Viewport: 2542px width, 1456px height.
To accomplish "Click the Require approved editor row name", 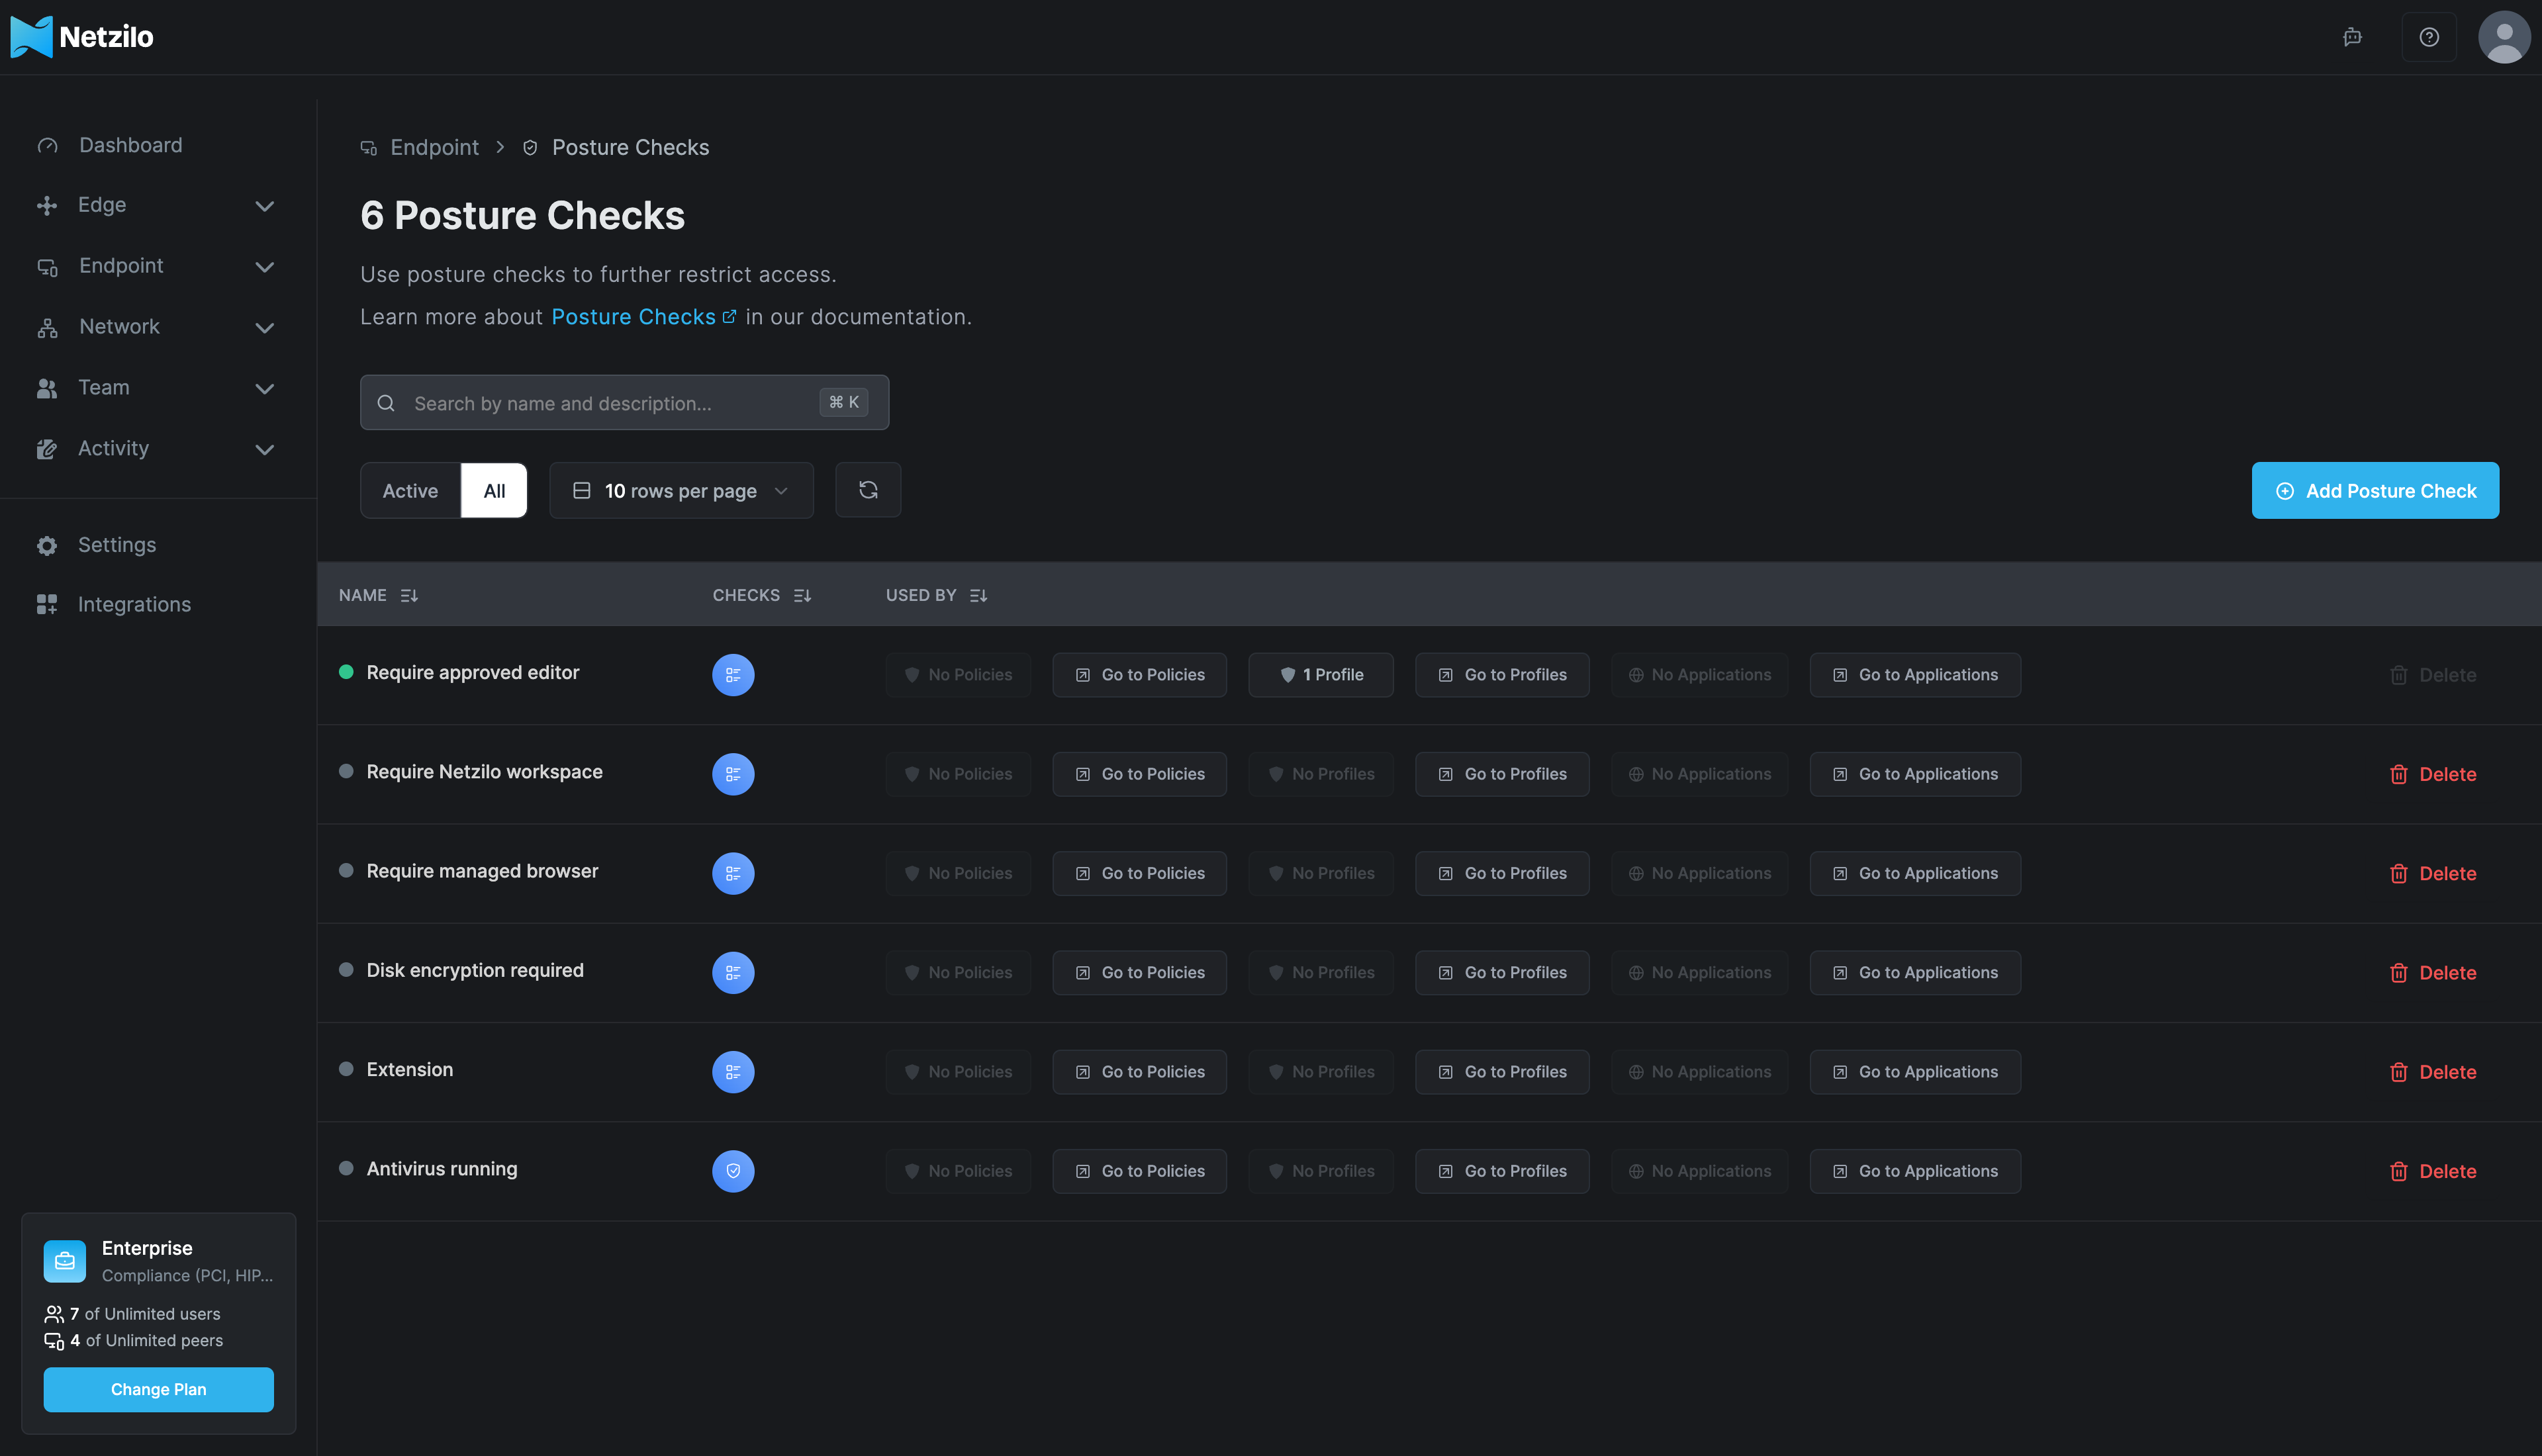I will click(473, 672).
